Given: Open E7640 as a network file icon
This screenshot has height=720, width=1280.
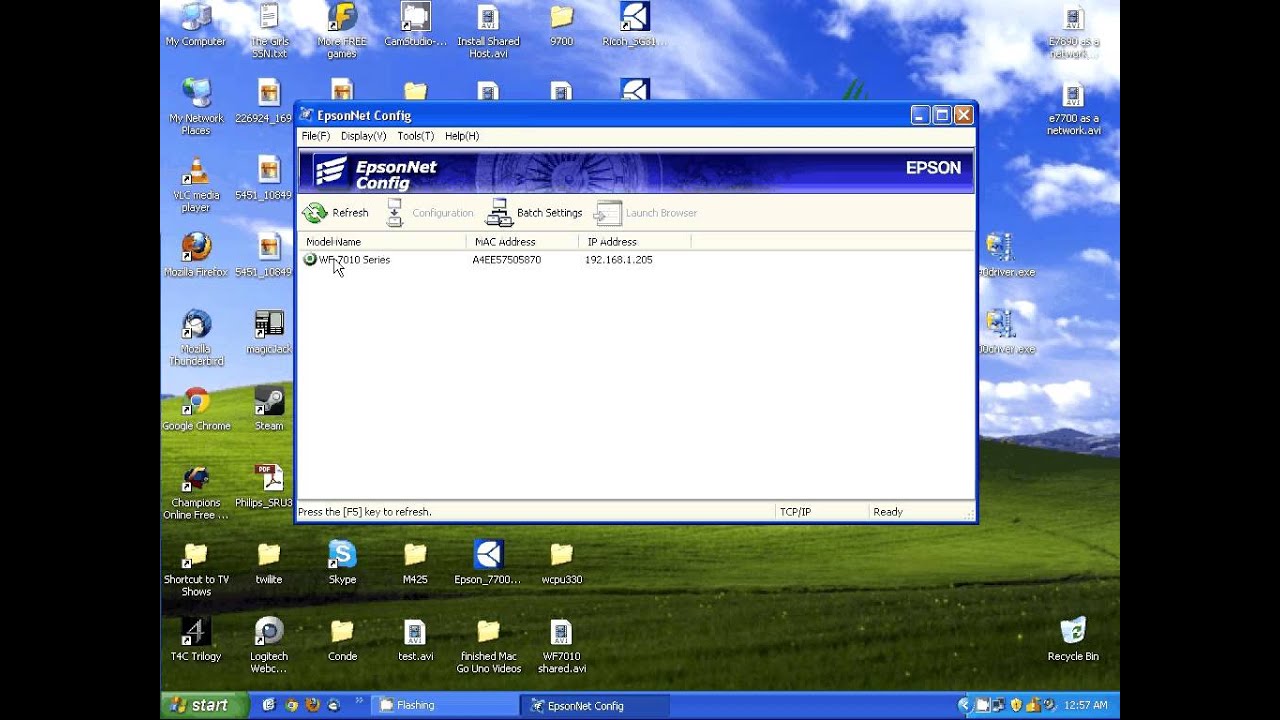Looking at the screenshot, I should 1073,31.
